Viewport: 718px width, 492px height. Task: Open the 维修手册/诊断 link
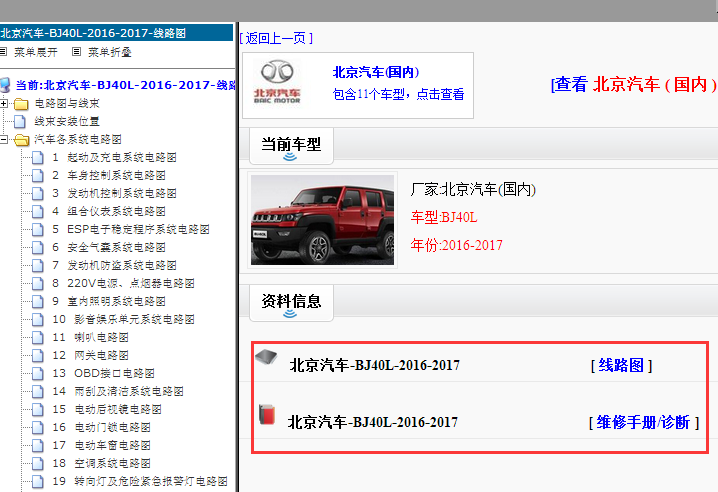(x=643, y=422)
